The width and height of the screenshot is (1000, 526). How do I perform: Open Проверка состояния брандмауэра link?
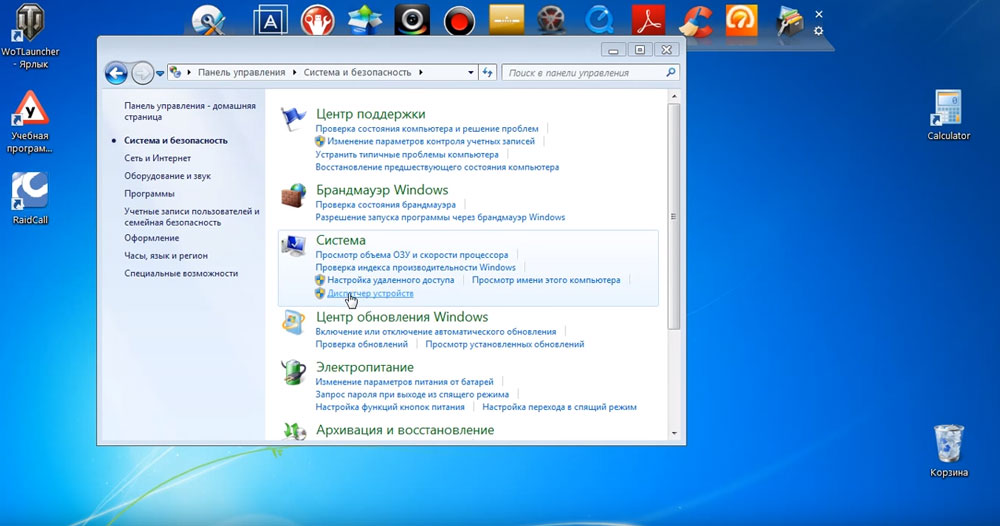click(385, 205)
